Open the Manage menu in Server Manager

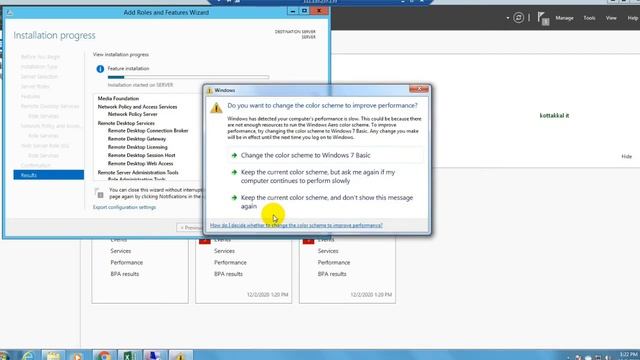click(x=564, y=18)
